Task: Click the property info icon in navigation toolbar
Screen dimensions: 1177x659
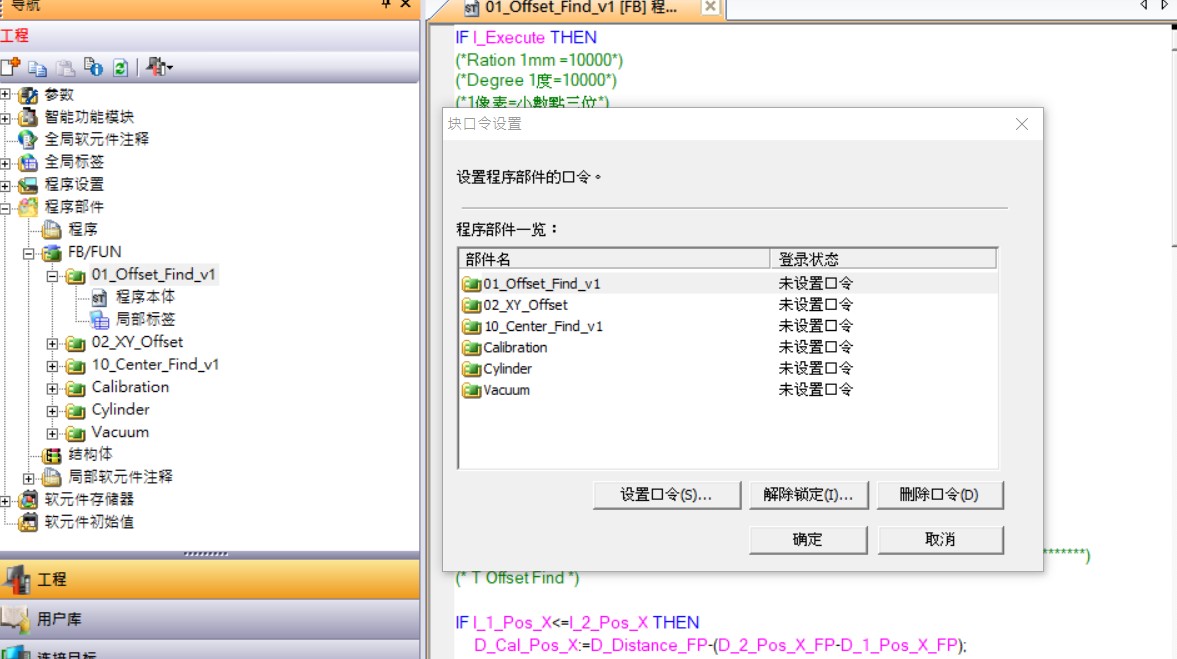Action: [93, 67]
